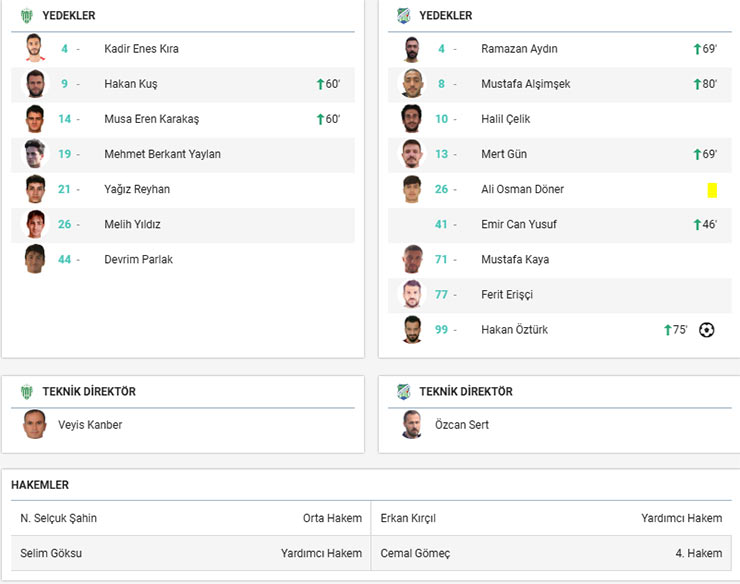Open Devrim Parlak's player profile link
Viewport: 740px width, 584px height.
tap(138, 259)
